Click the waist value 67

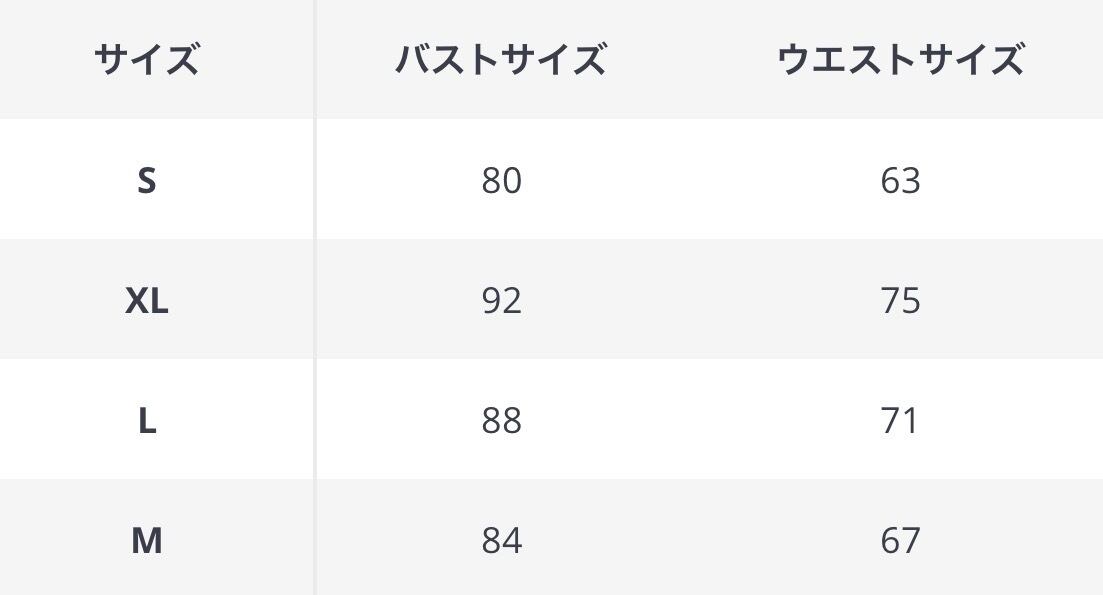click(x=900, y=541)
